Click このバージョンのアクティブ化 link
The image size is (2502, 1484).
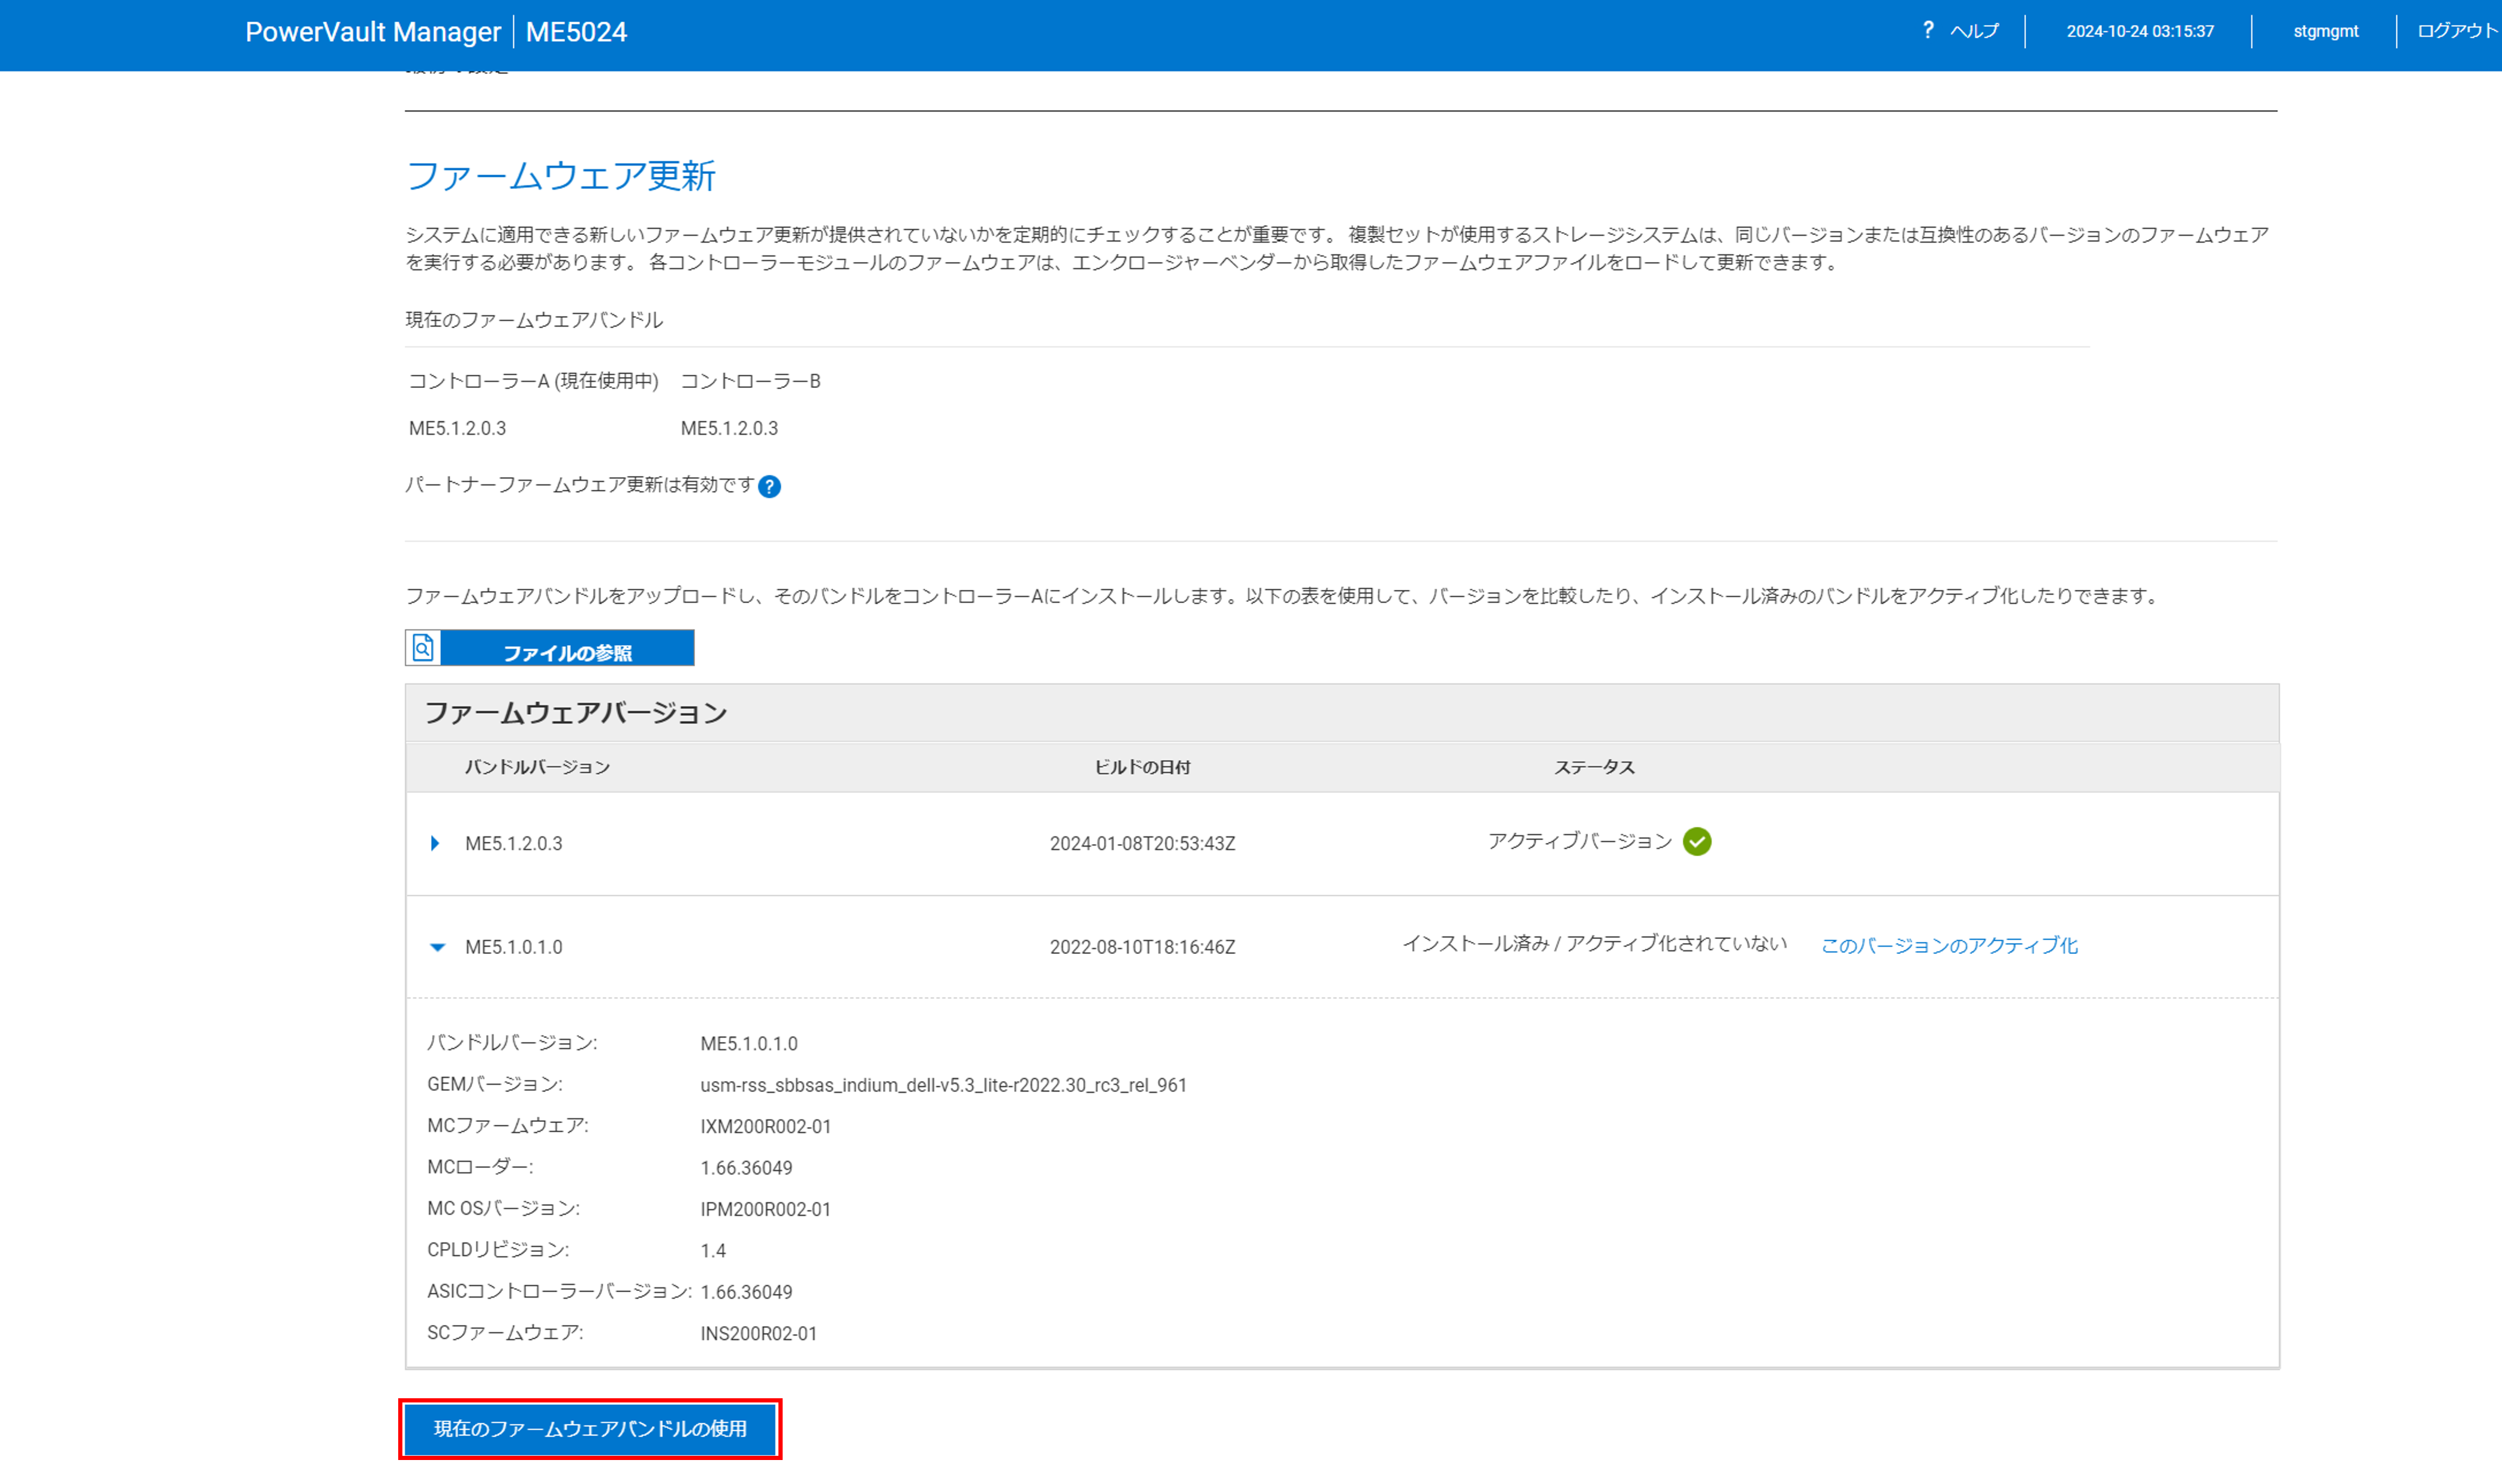[x=1949, y=945]
